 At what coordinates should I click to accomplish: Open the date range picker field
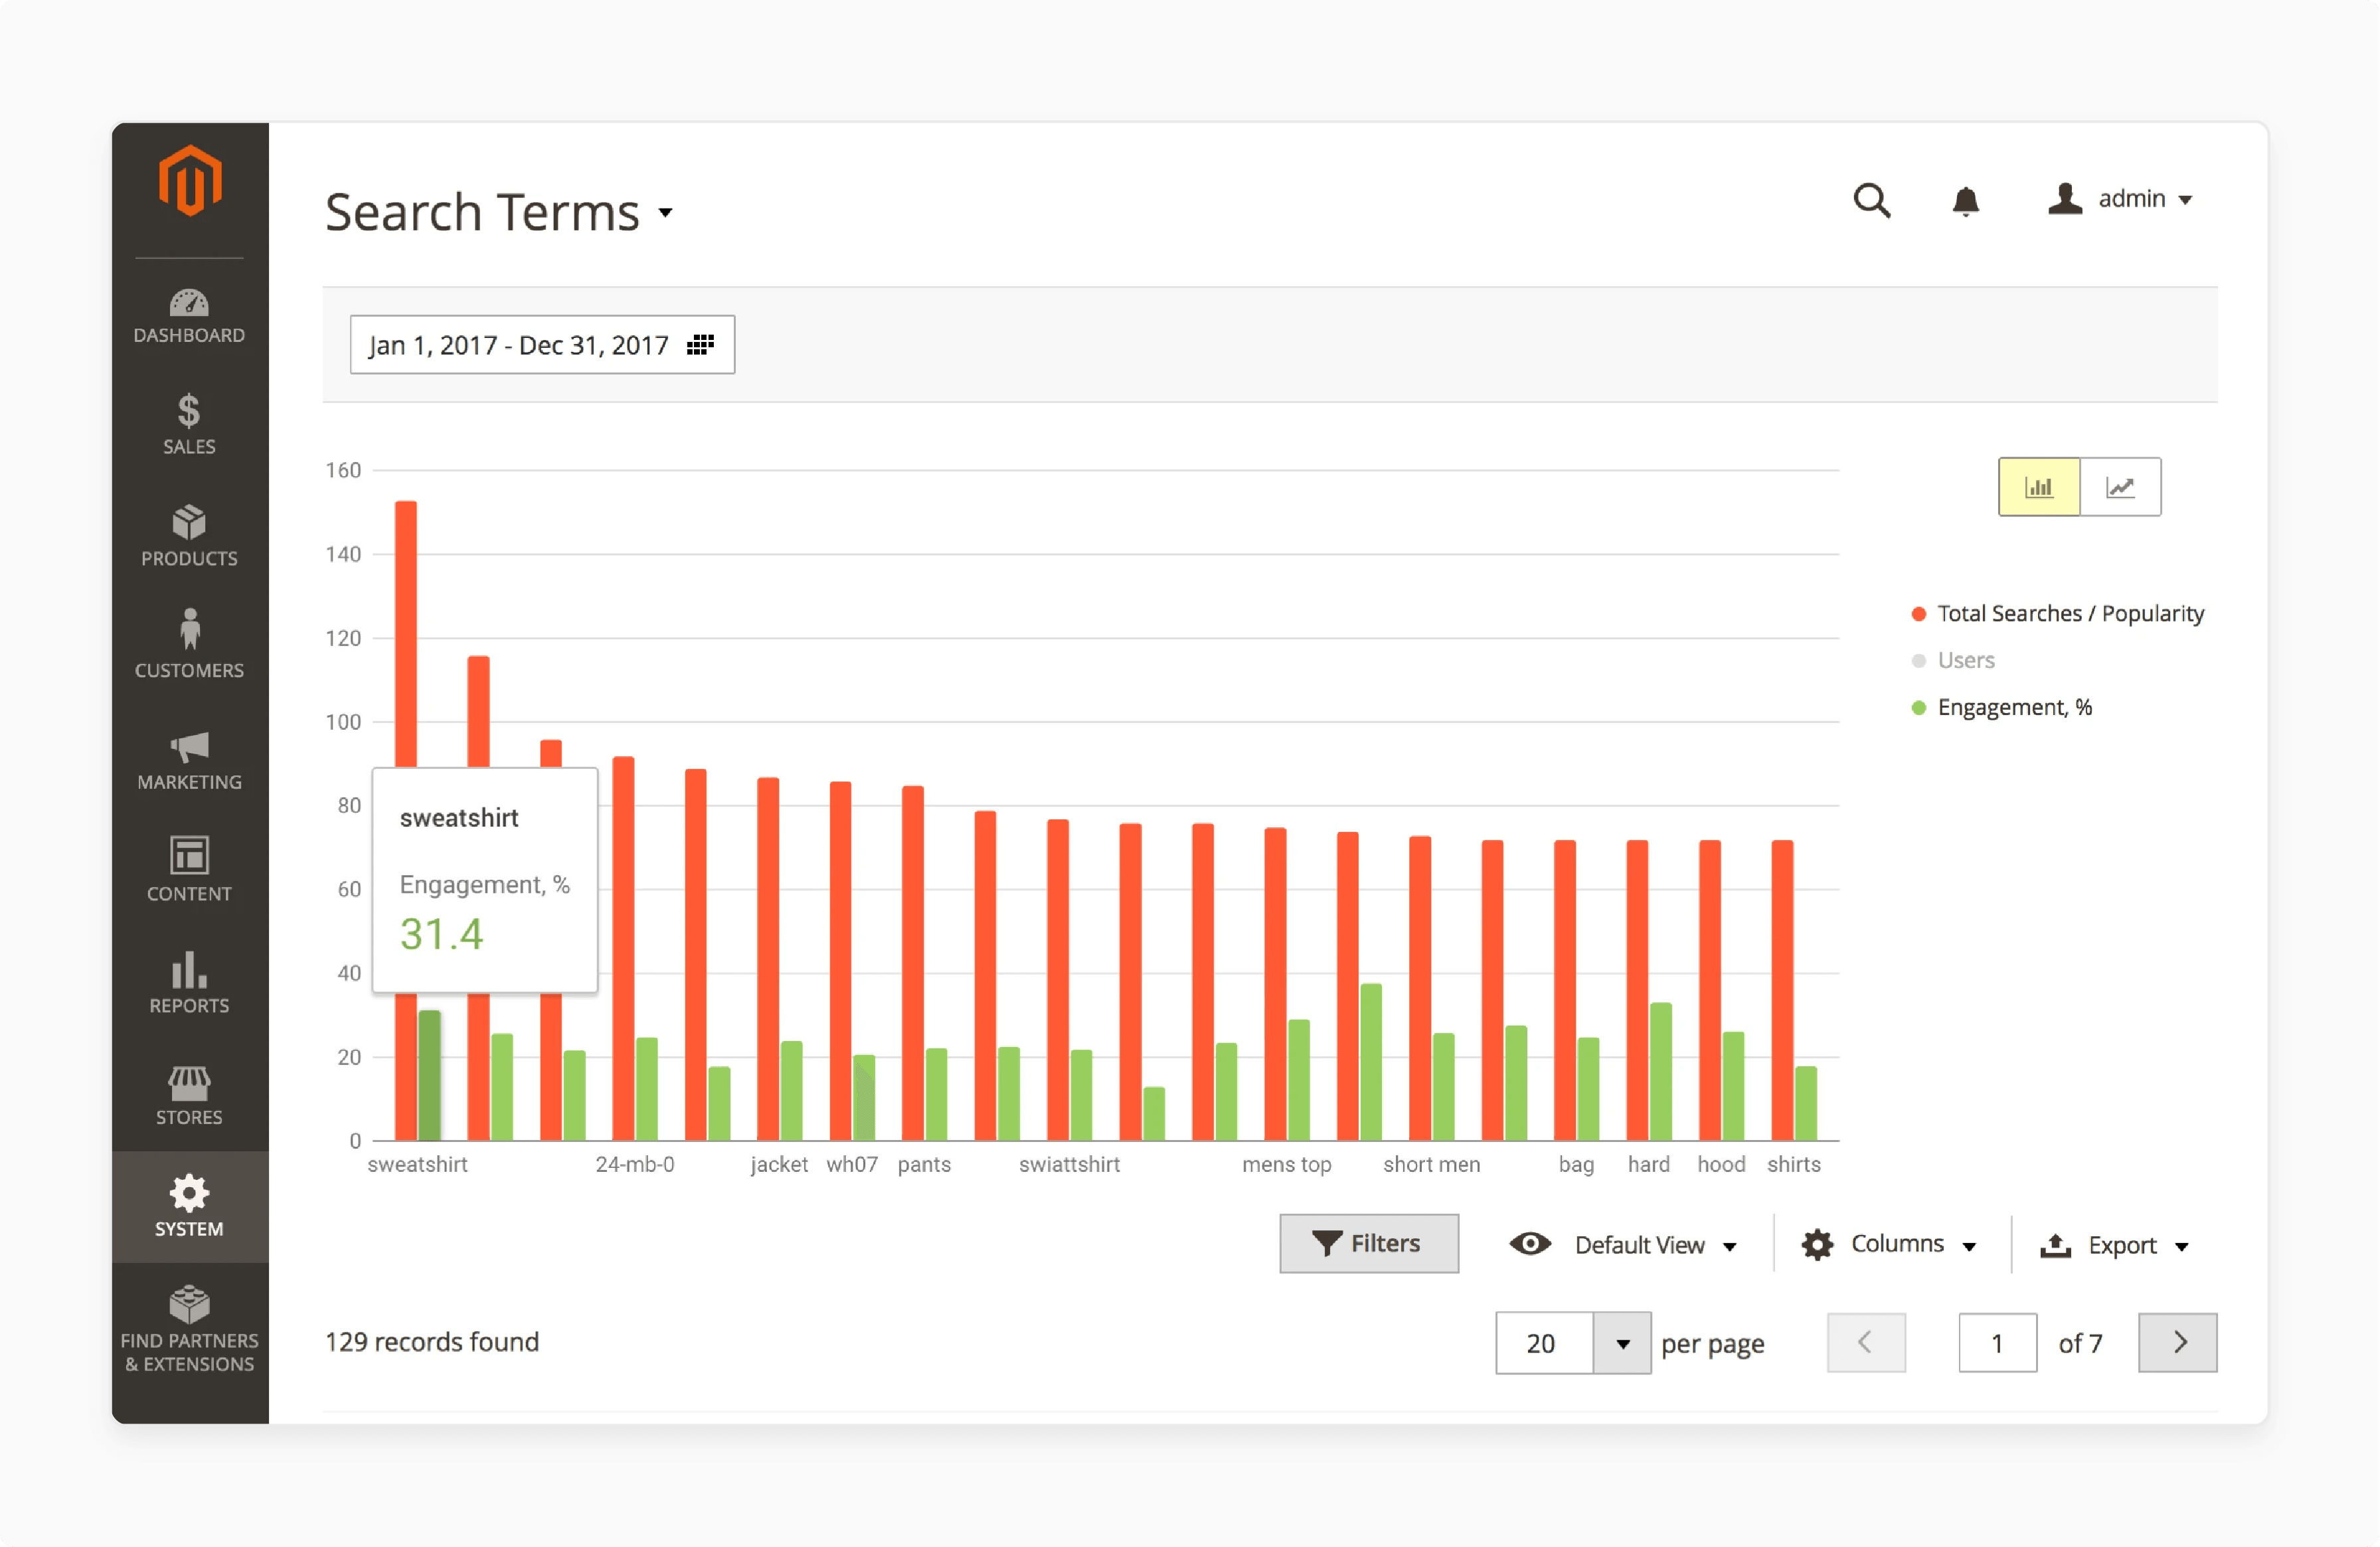(x=542, y=345)
